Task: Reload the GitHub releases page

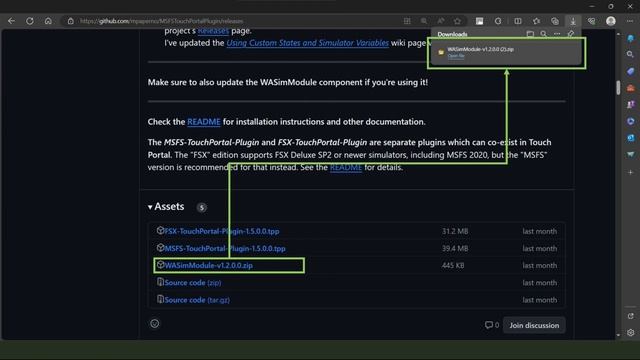Action: pyautogui.click(x=30, y=21)
